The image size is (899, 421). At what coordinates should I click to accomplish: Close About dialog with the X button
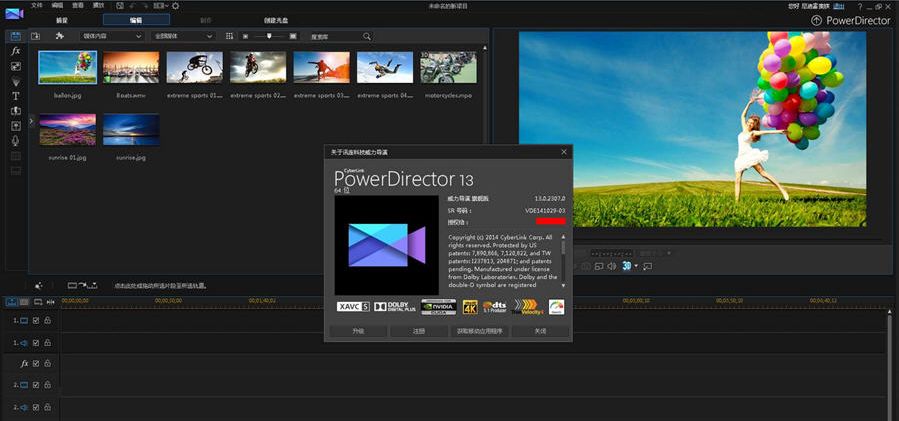(564, 152)
